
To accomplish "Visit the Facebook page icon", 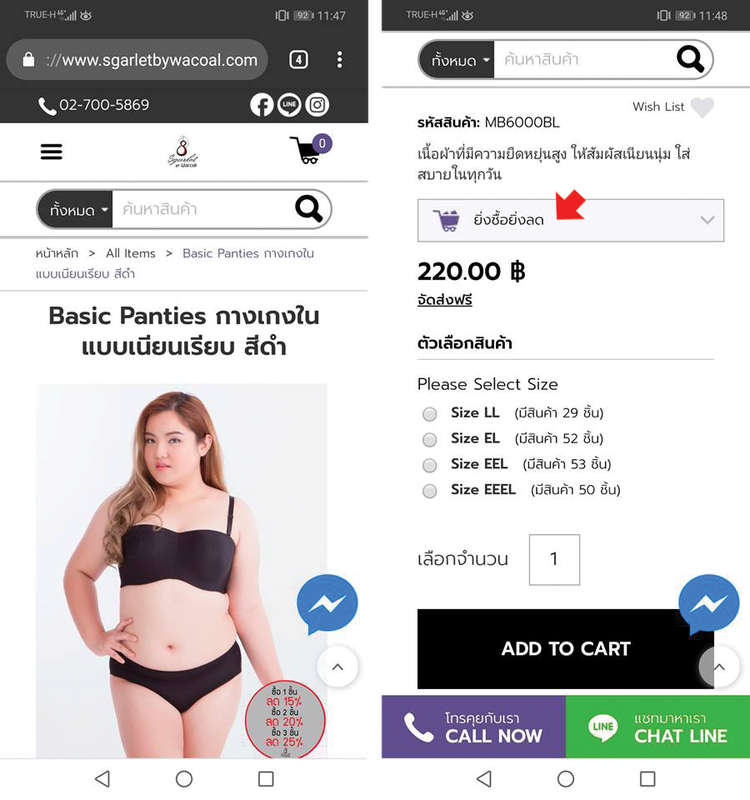I will [262, 105].
